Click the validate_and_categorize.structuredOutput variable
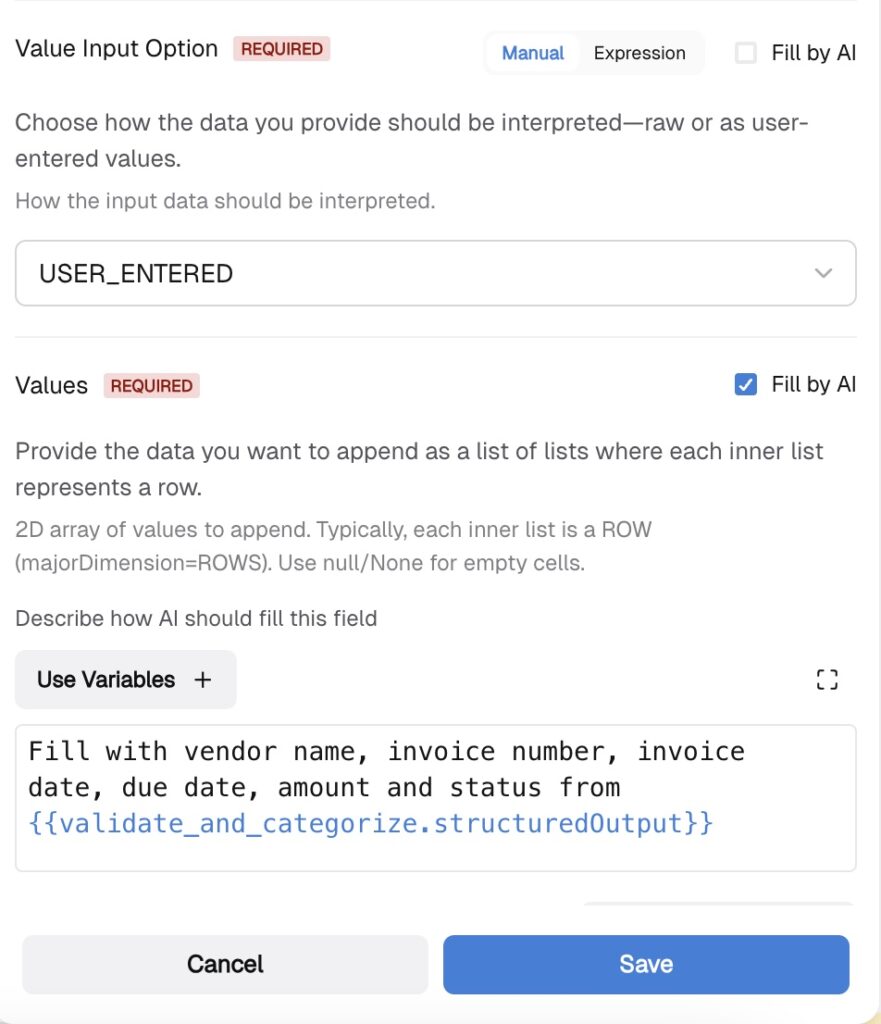This screenshot has height=1024, width=881. [x=370, y=823]
